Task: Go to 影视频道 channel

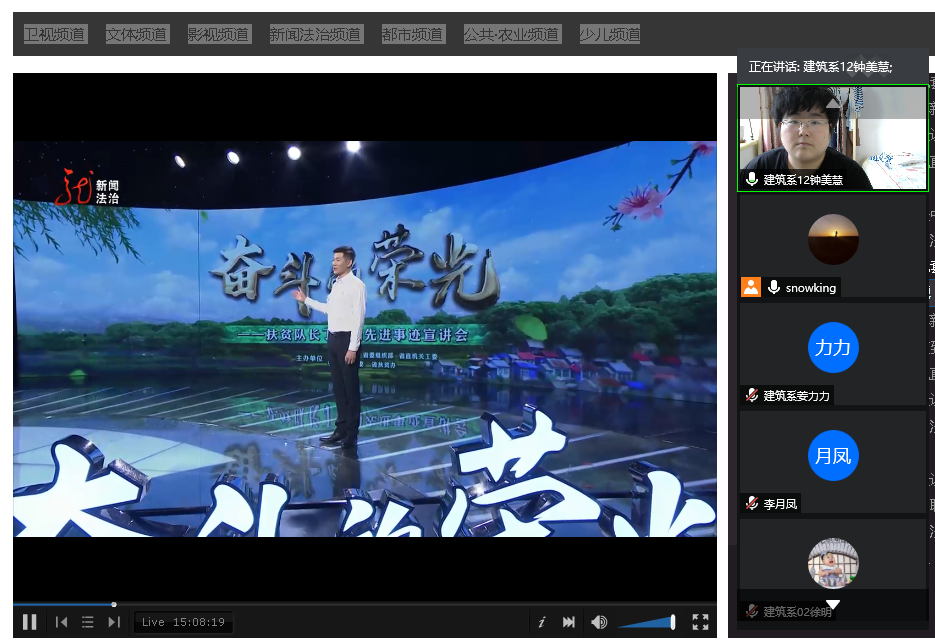Action: tap(218, 34)
